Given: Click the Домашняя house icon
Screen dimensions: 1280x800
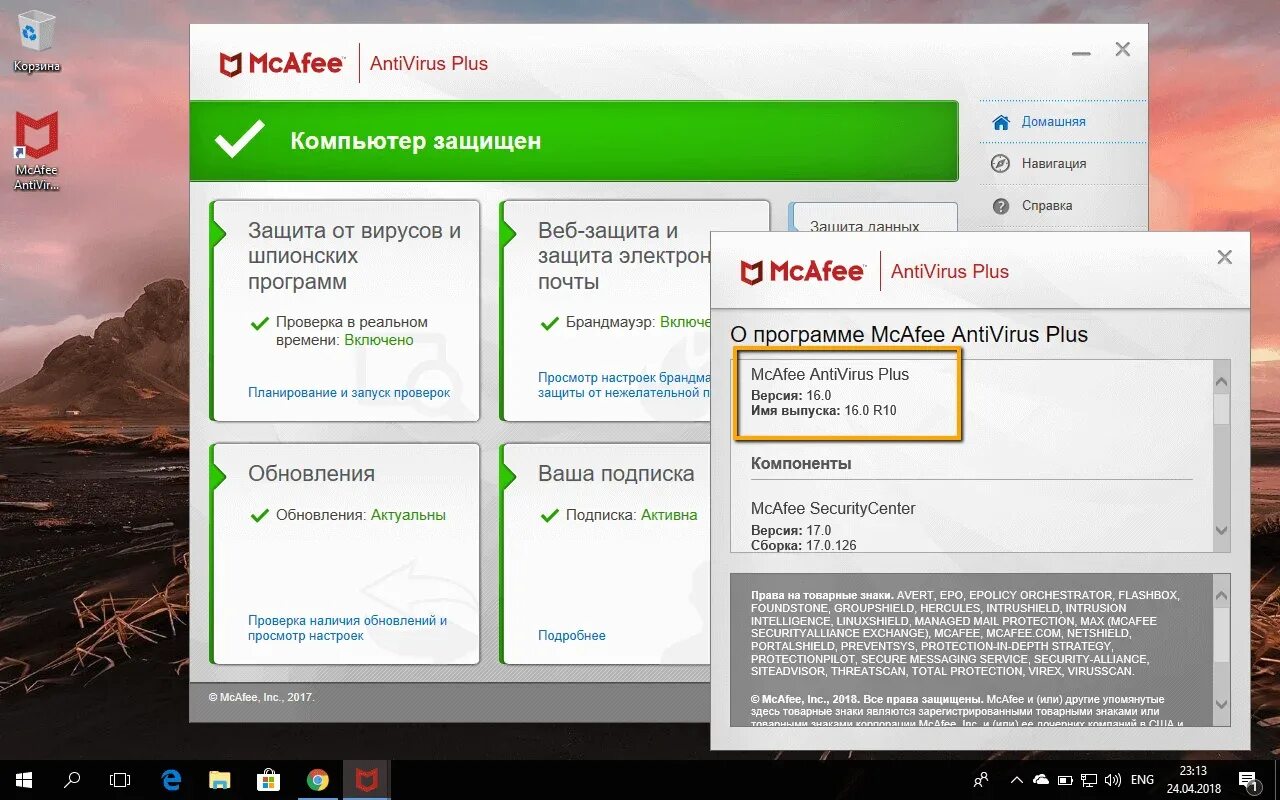Looking at the screenshot, I should click(x=1000, y=122).
